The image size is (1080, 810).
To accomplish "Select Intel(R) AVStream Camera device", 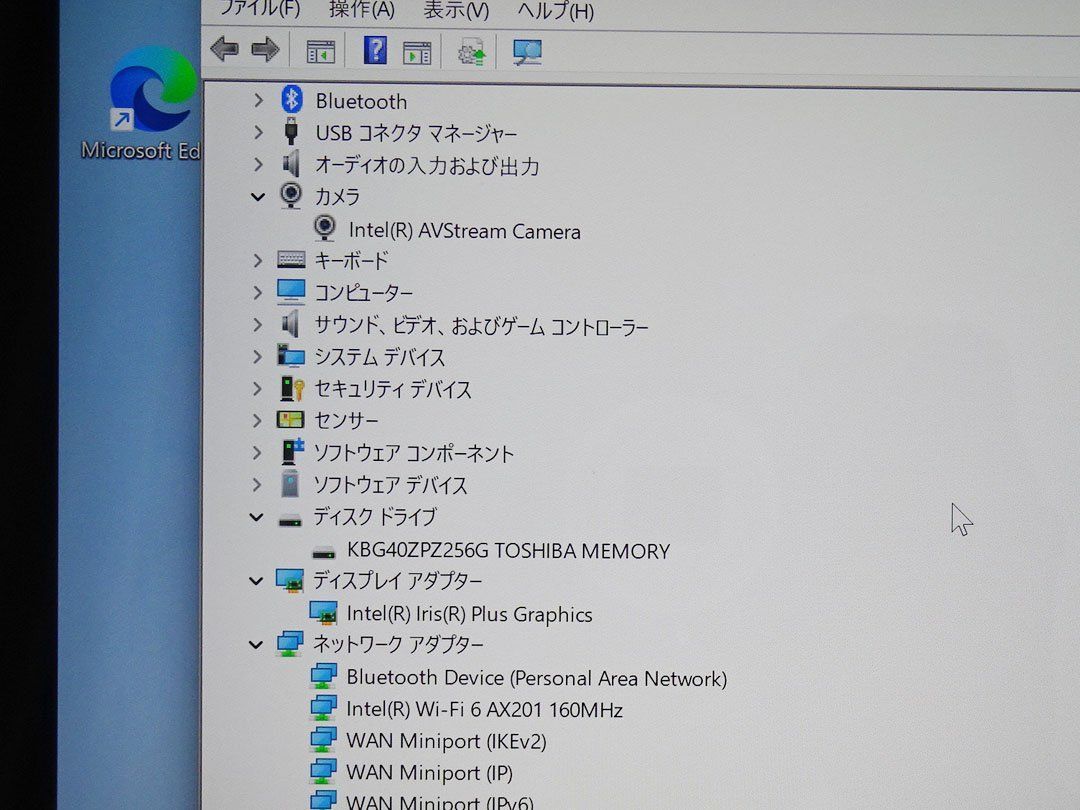I will [464, 231].
